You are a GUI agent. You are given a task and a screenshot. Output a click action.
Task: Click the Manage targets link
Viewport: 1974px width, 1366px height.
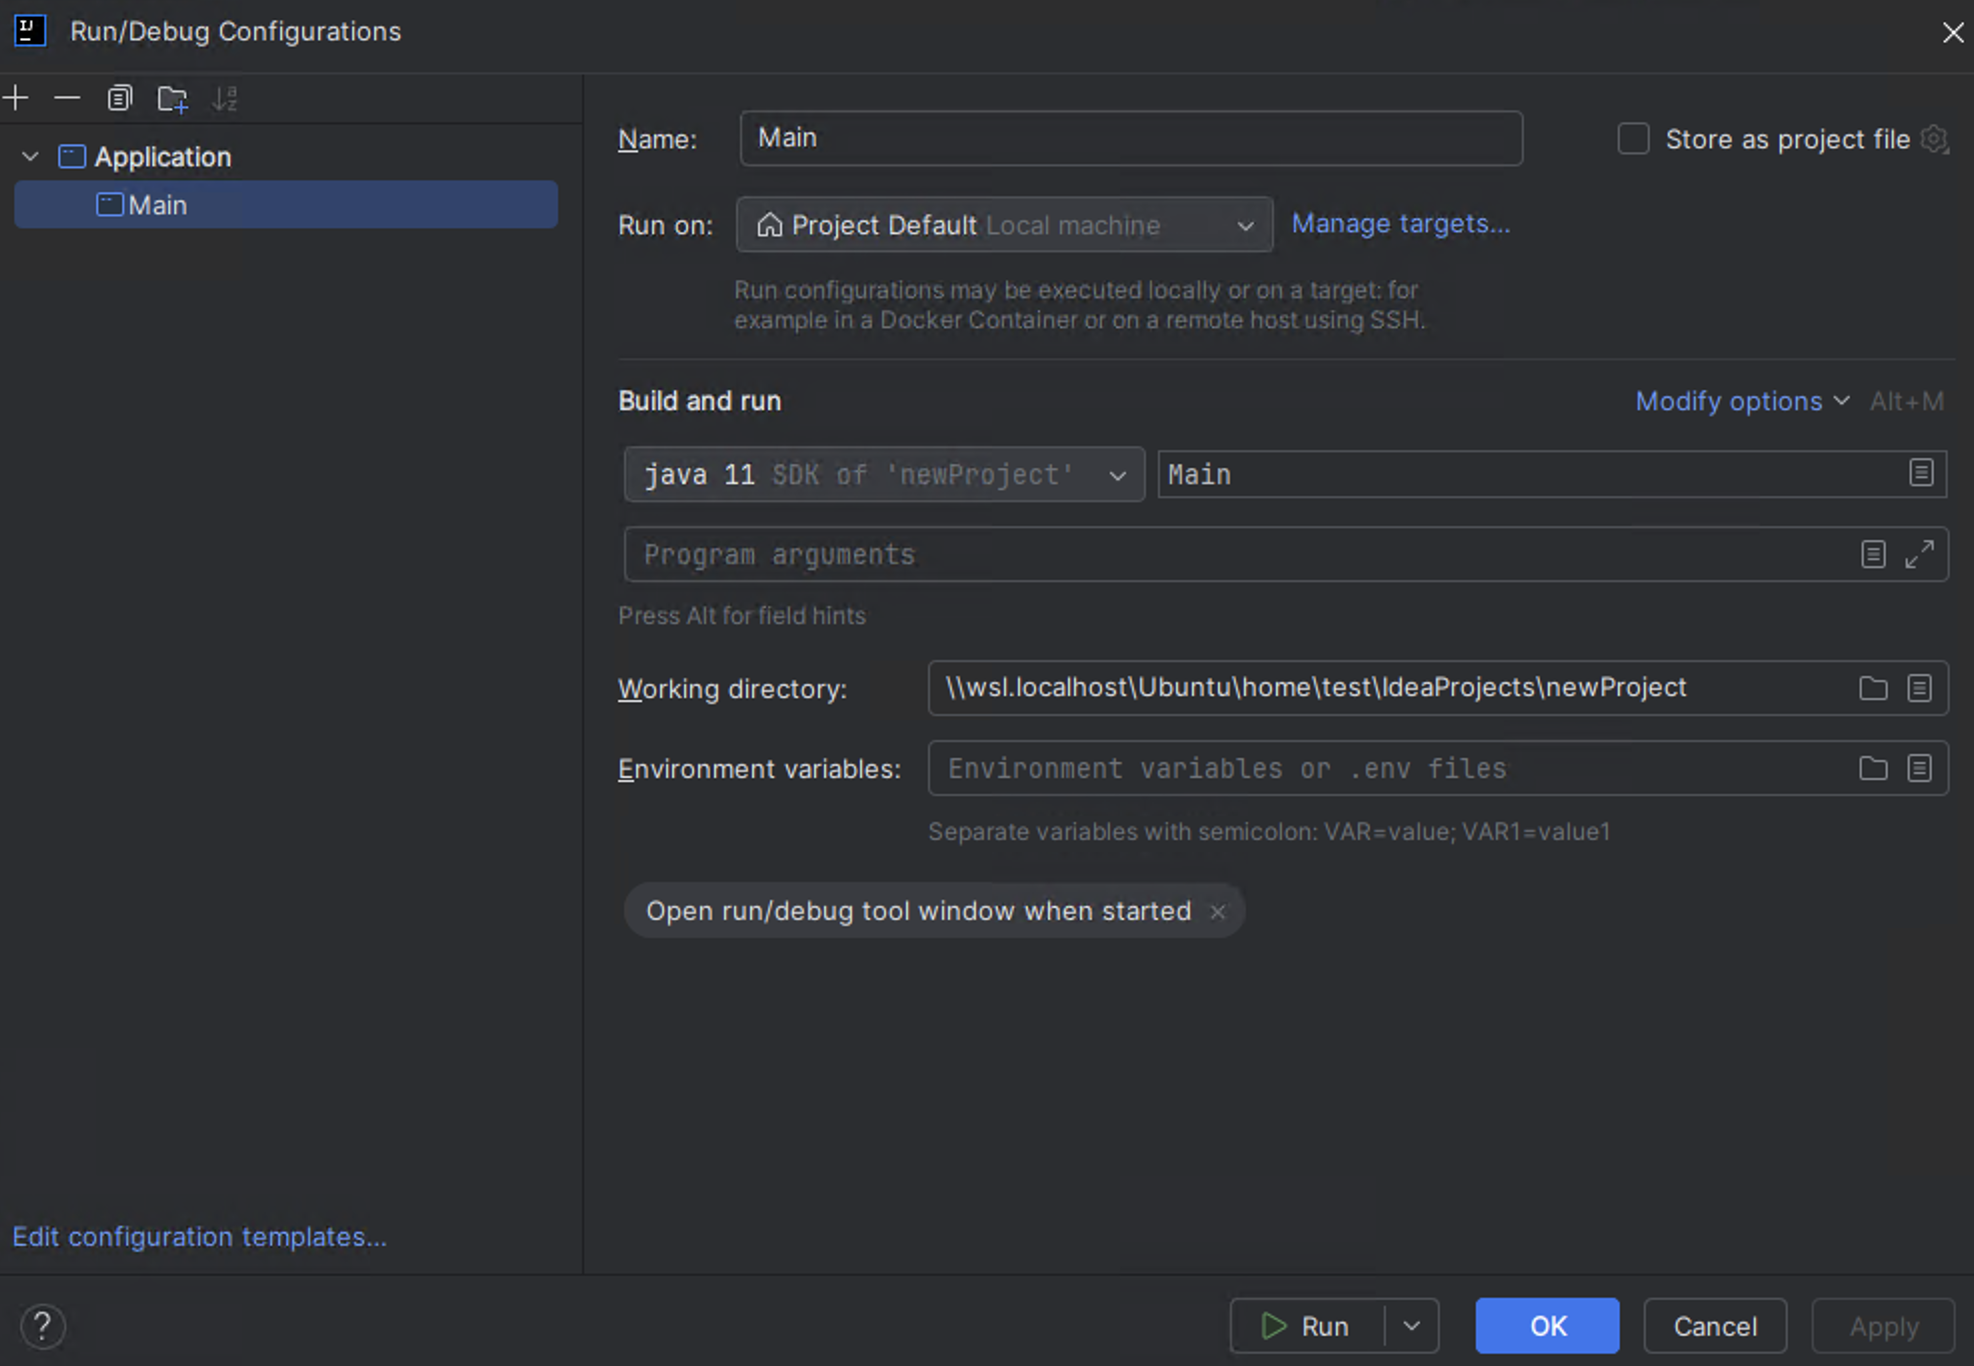tap(1400, 223)
